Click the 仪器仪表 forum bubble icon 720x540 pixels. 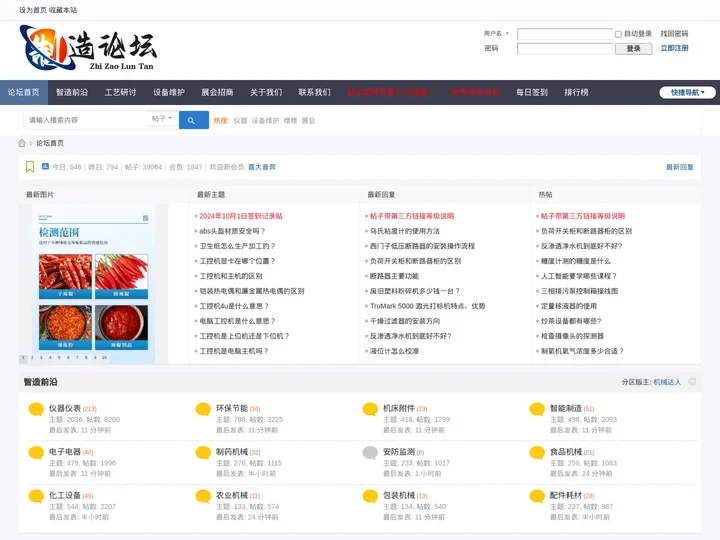pyautogui.click(x=36, y=409)
